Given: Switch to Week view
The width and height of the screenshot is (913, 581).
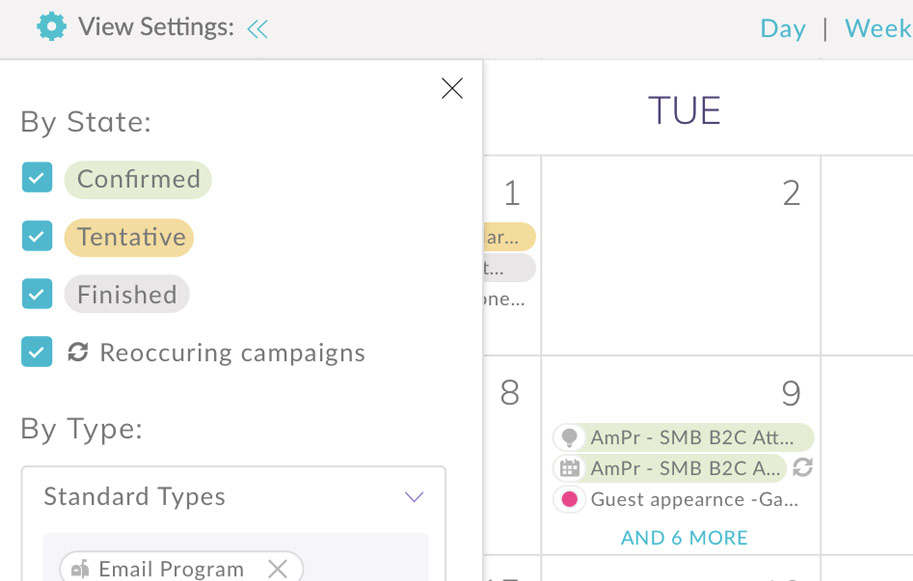Looking at the screenshot, I should (877, 29).
